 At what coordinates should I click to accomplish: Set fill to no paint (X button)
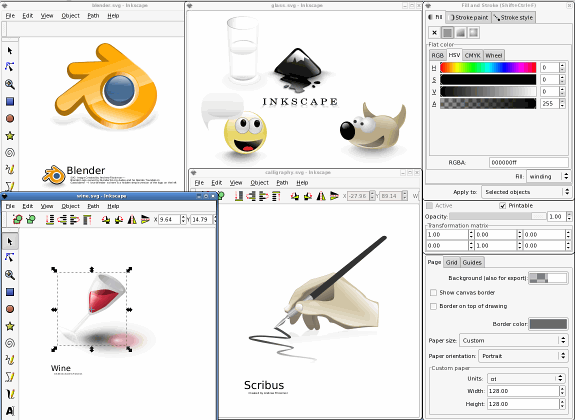coord(435,33)
